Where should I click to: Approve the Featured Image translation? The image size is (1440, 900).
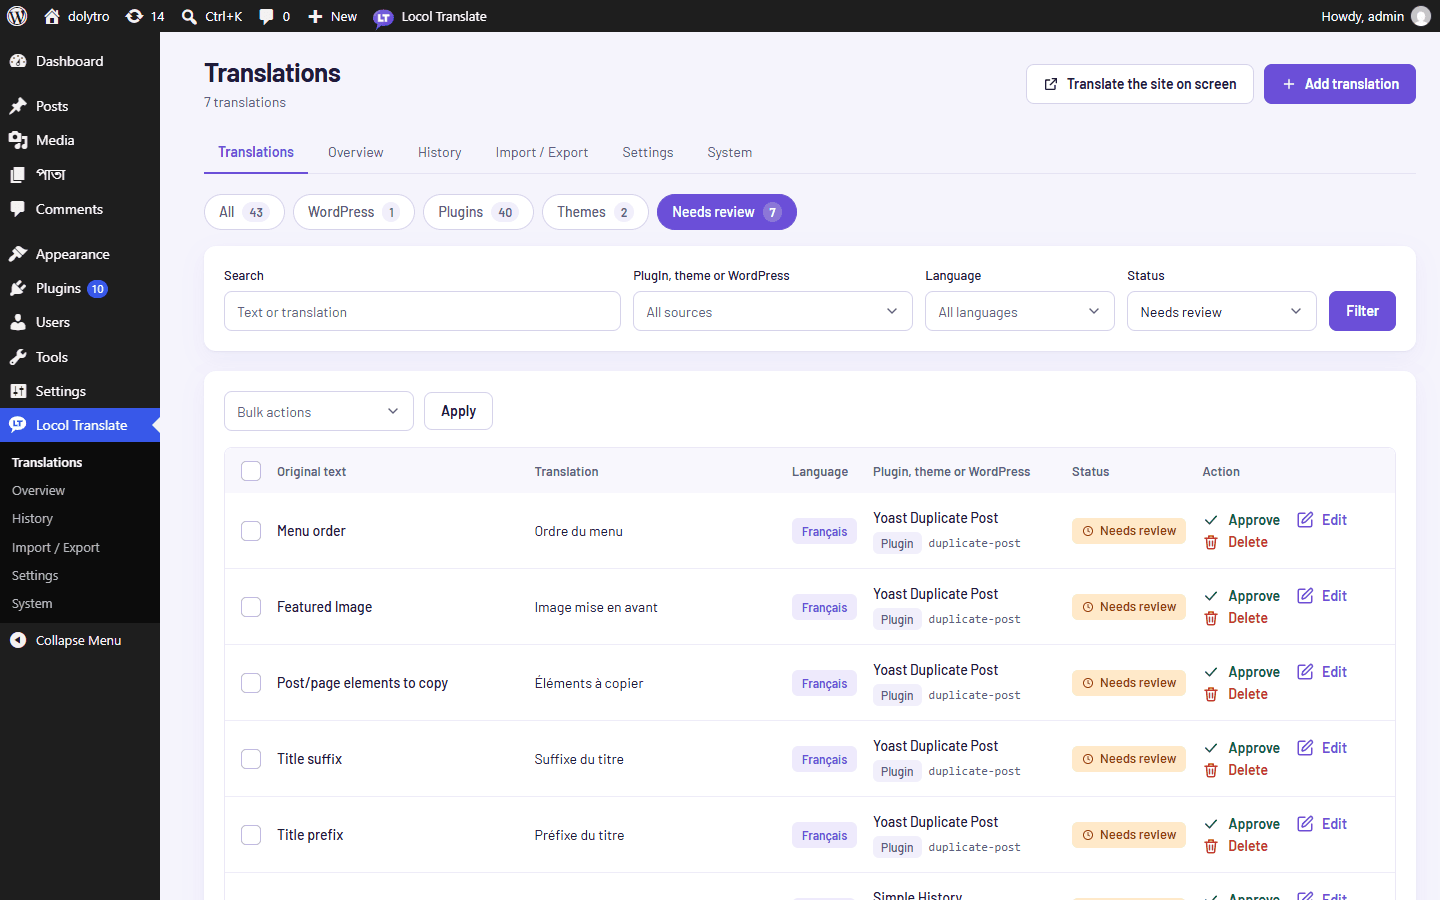point(1242,596)
